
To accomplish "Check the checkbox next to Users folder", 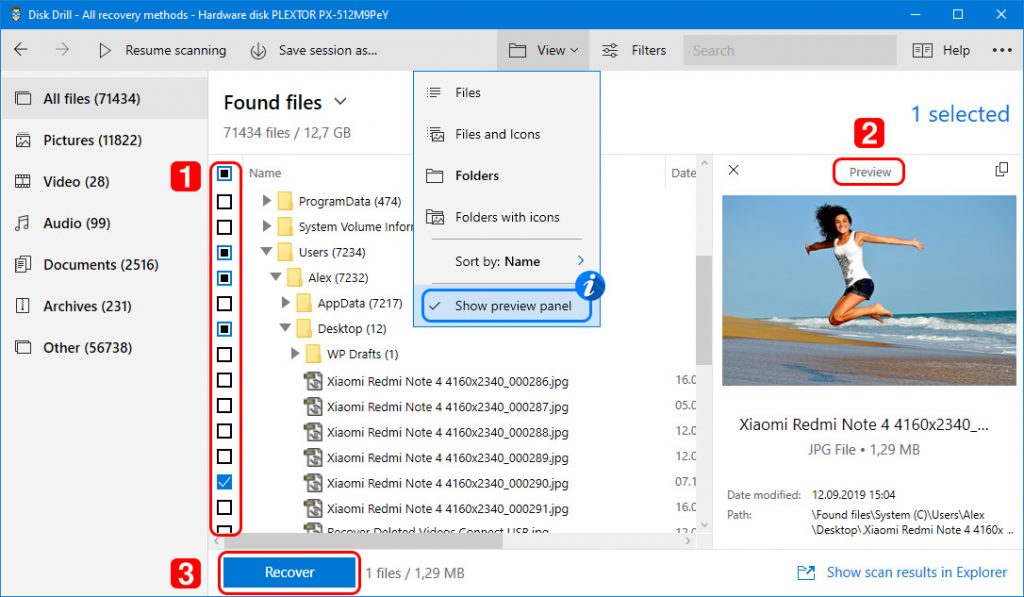I will point(224,252).
